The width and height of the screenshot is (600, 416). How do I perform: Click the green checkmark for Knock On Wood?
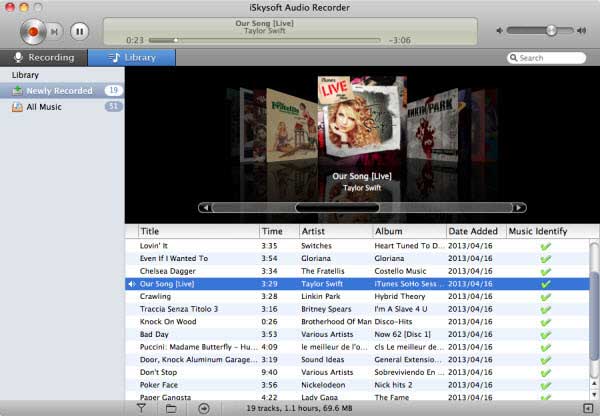tap(546, 322)
